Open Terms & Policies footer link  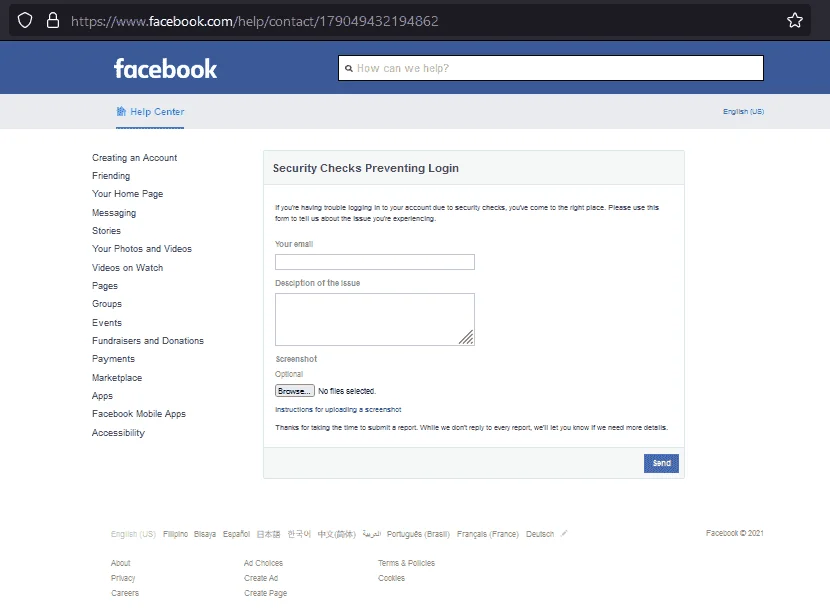pyautogui.click(x=407, y=563)
